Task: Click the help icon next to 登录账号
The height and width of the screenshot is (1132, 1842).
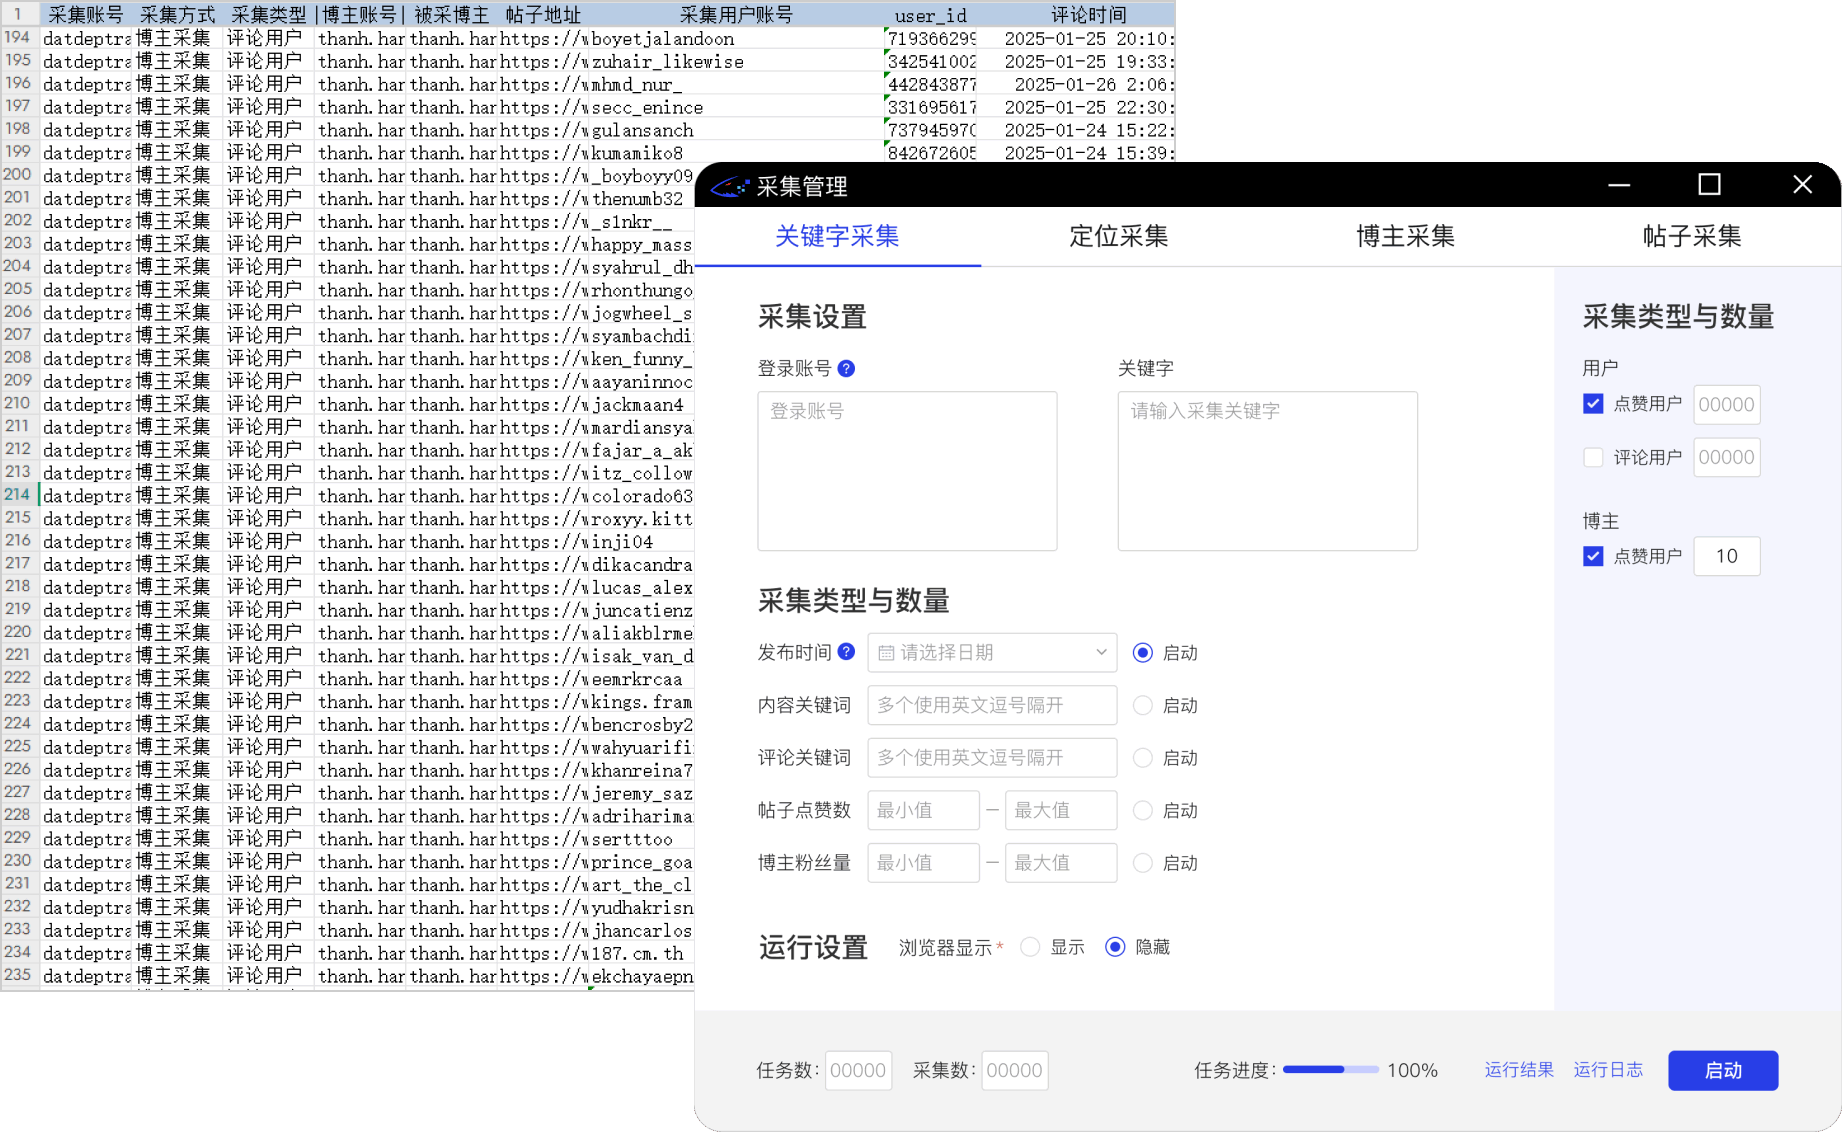Action: (x=846, y=369)
